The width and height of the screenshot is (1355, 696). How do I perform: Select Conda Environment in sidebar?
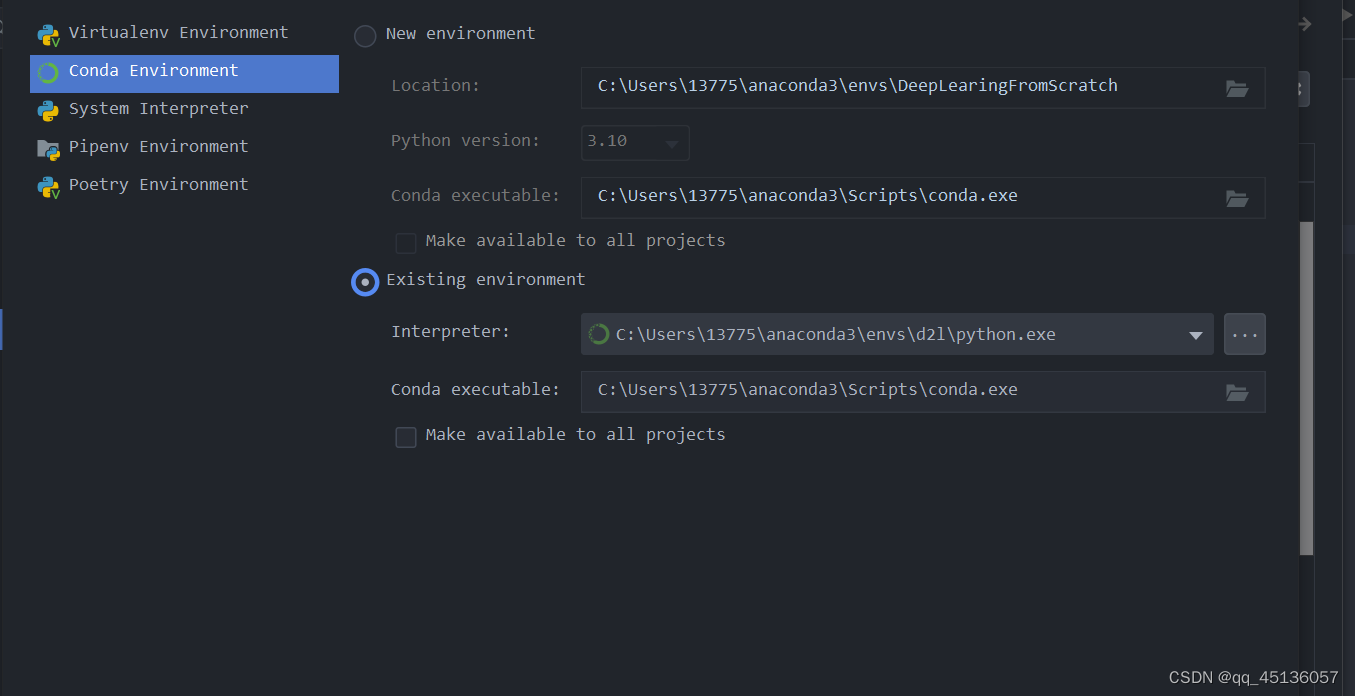(184, 73)
